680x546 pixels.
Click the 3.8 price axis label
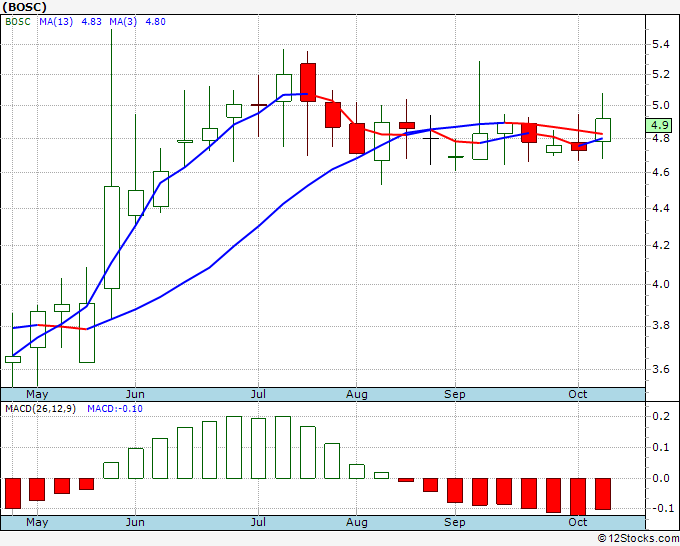tap(660, 326)
